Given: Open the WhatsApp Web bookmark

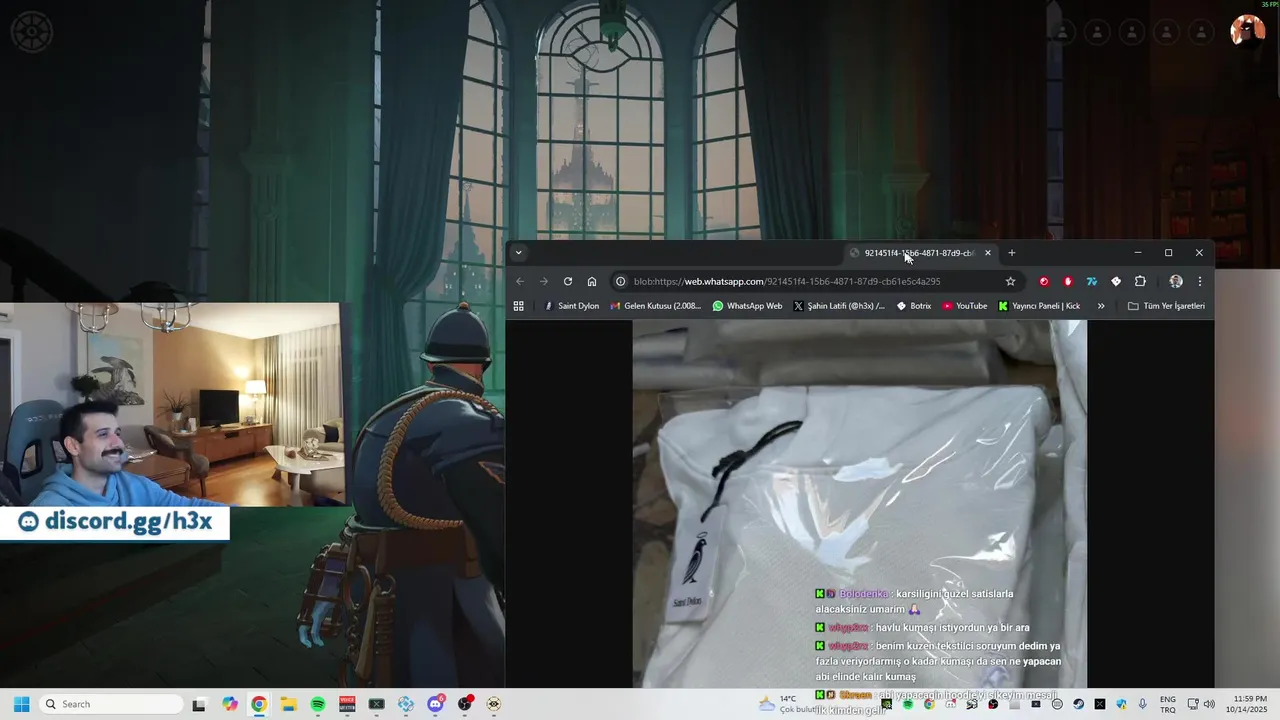Looking at the screenshot, I should click(747, 306).
